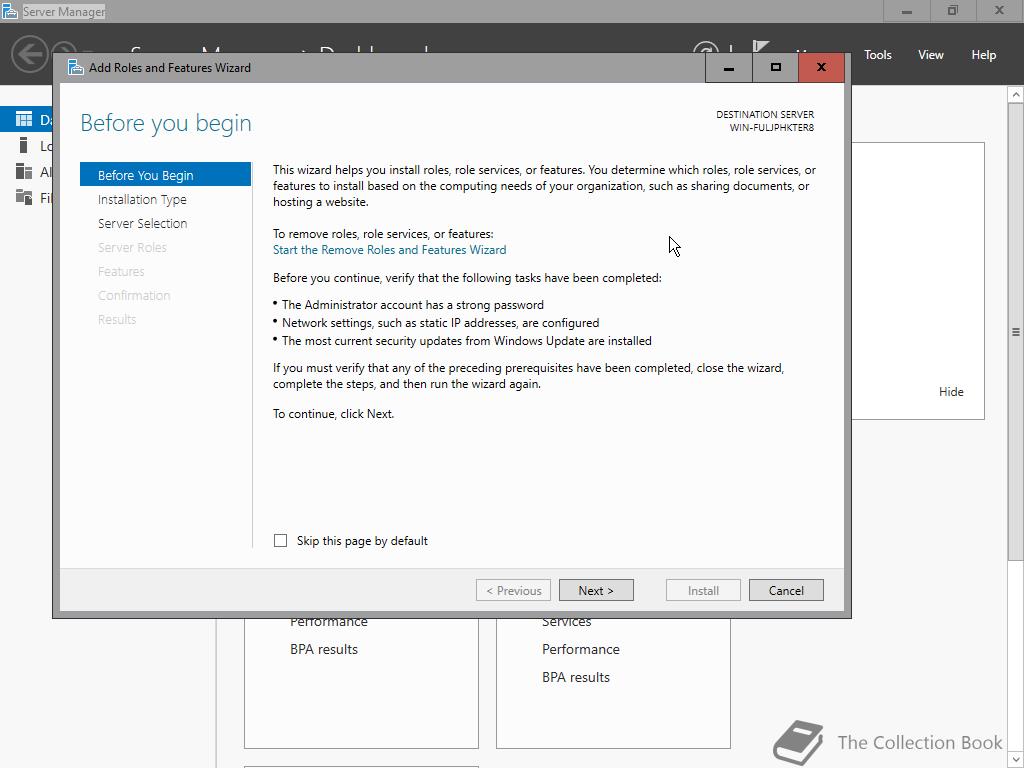Open the Help menu in Server Manager
The height and width of the screenshot is (768, 1024).
coord(984,55)
